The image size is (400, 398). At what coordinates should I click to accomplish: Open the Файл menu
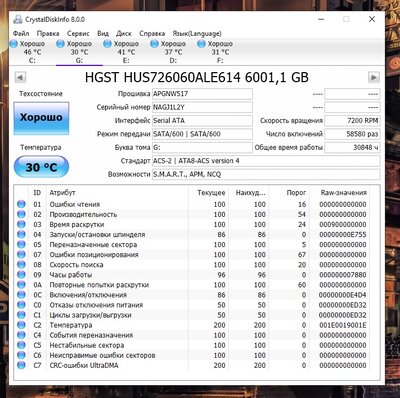(21, 34)
